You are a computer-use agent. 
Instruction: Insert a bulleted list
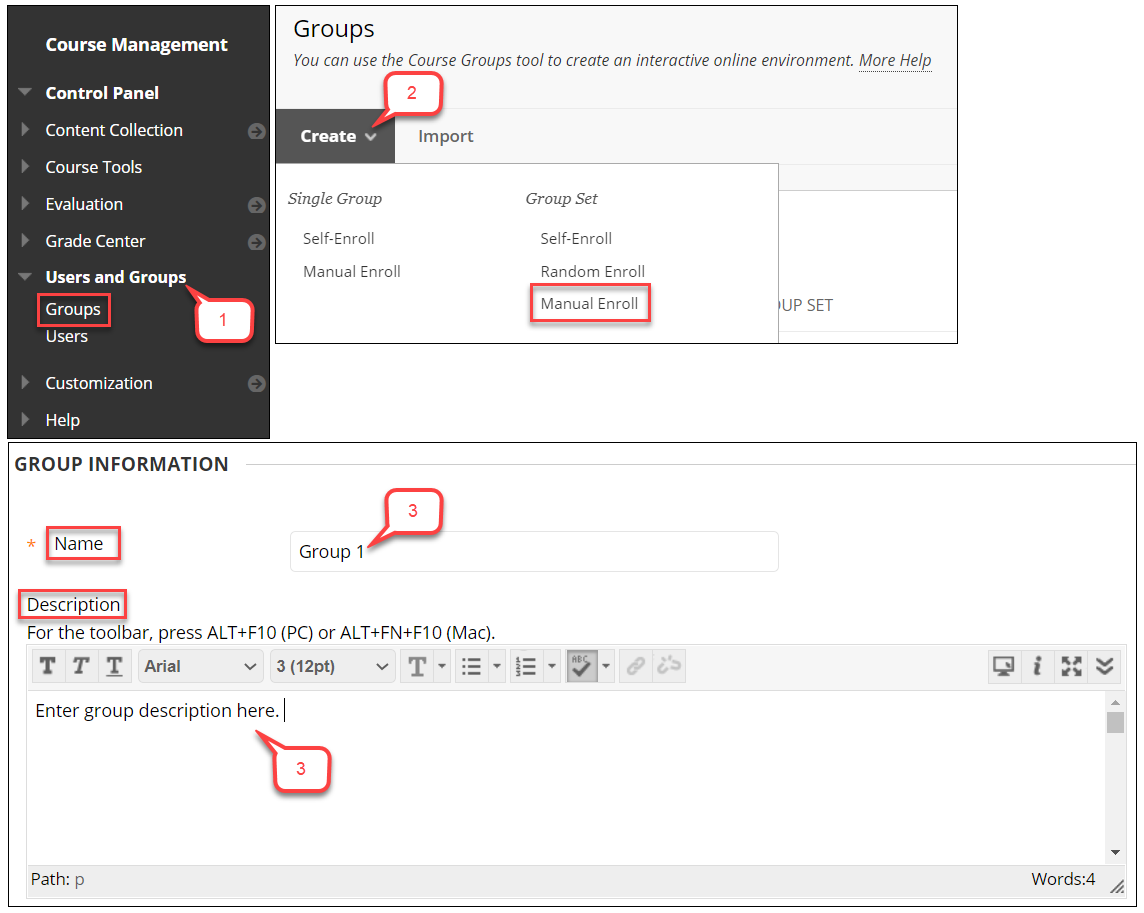pos(472,666)
